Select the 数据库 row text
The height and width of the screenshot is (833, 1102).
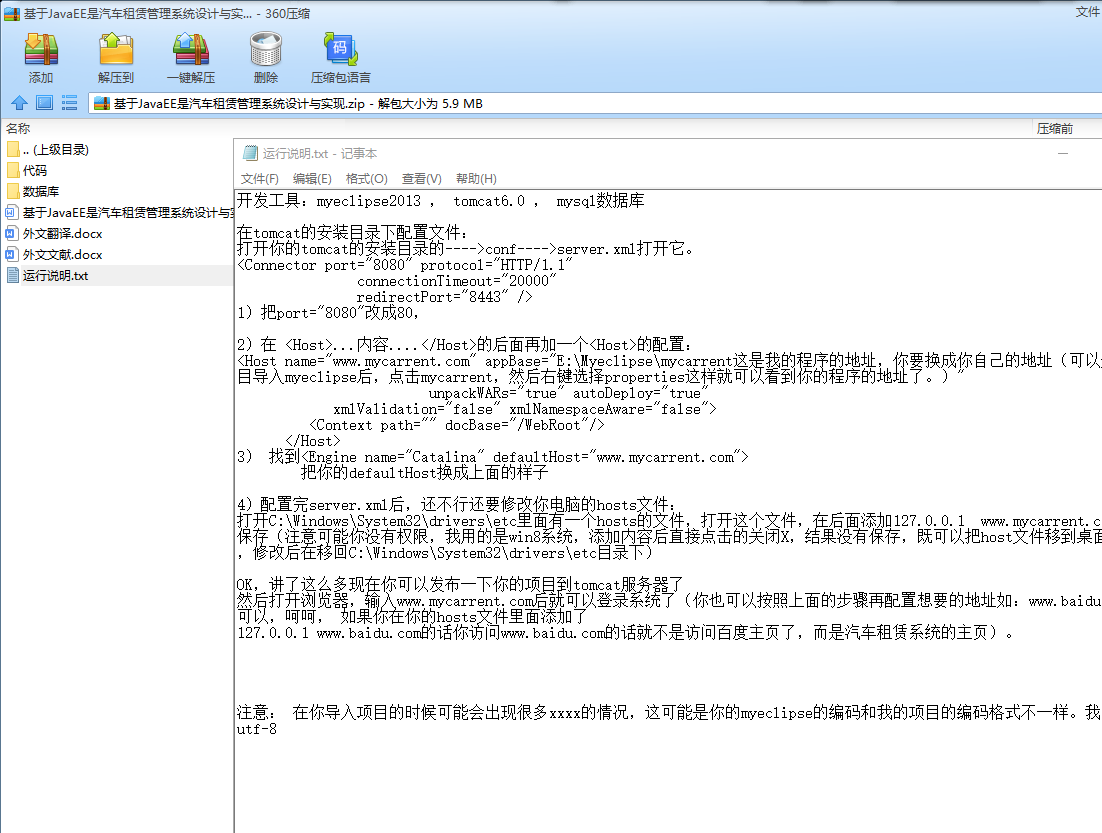pyautogui.click(x=41, y=191)
